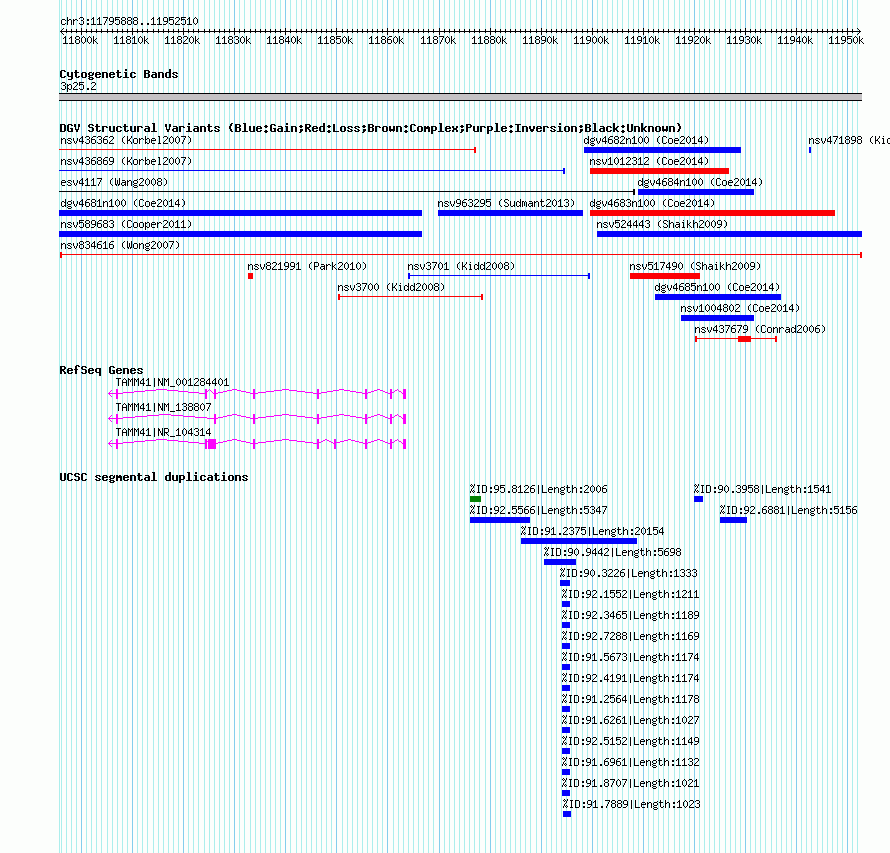Open the nsv517490 (Shaikh2009) red bar
Viewport: 890px width, 853px height.
click(665, 276)
